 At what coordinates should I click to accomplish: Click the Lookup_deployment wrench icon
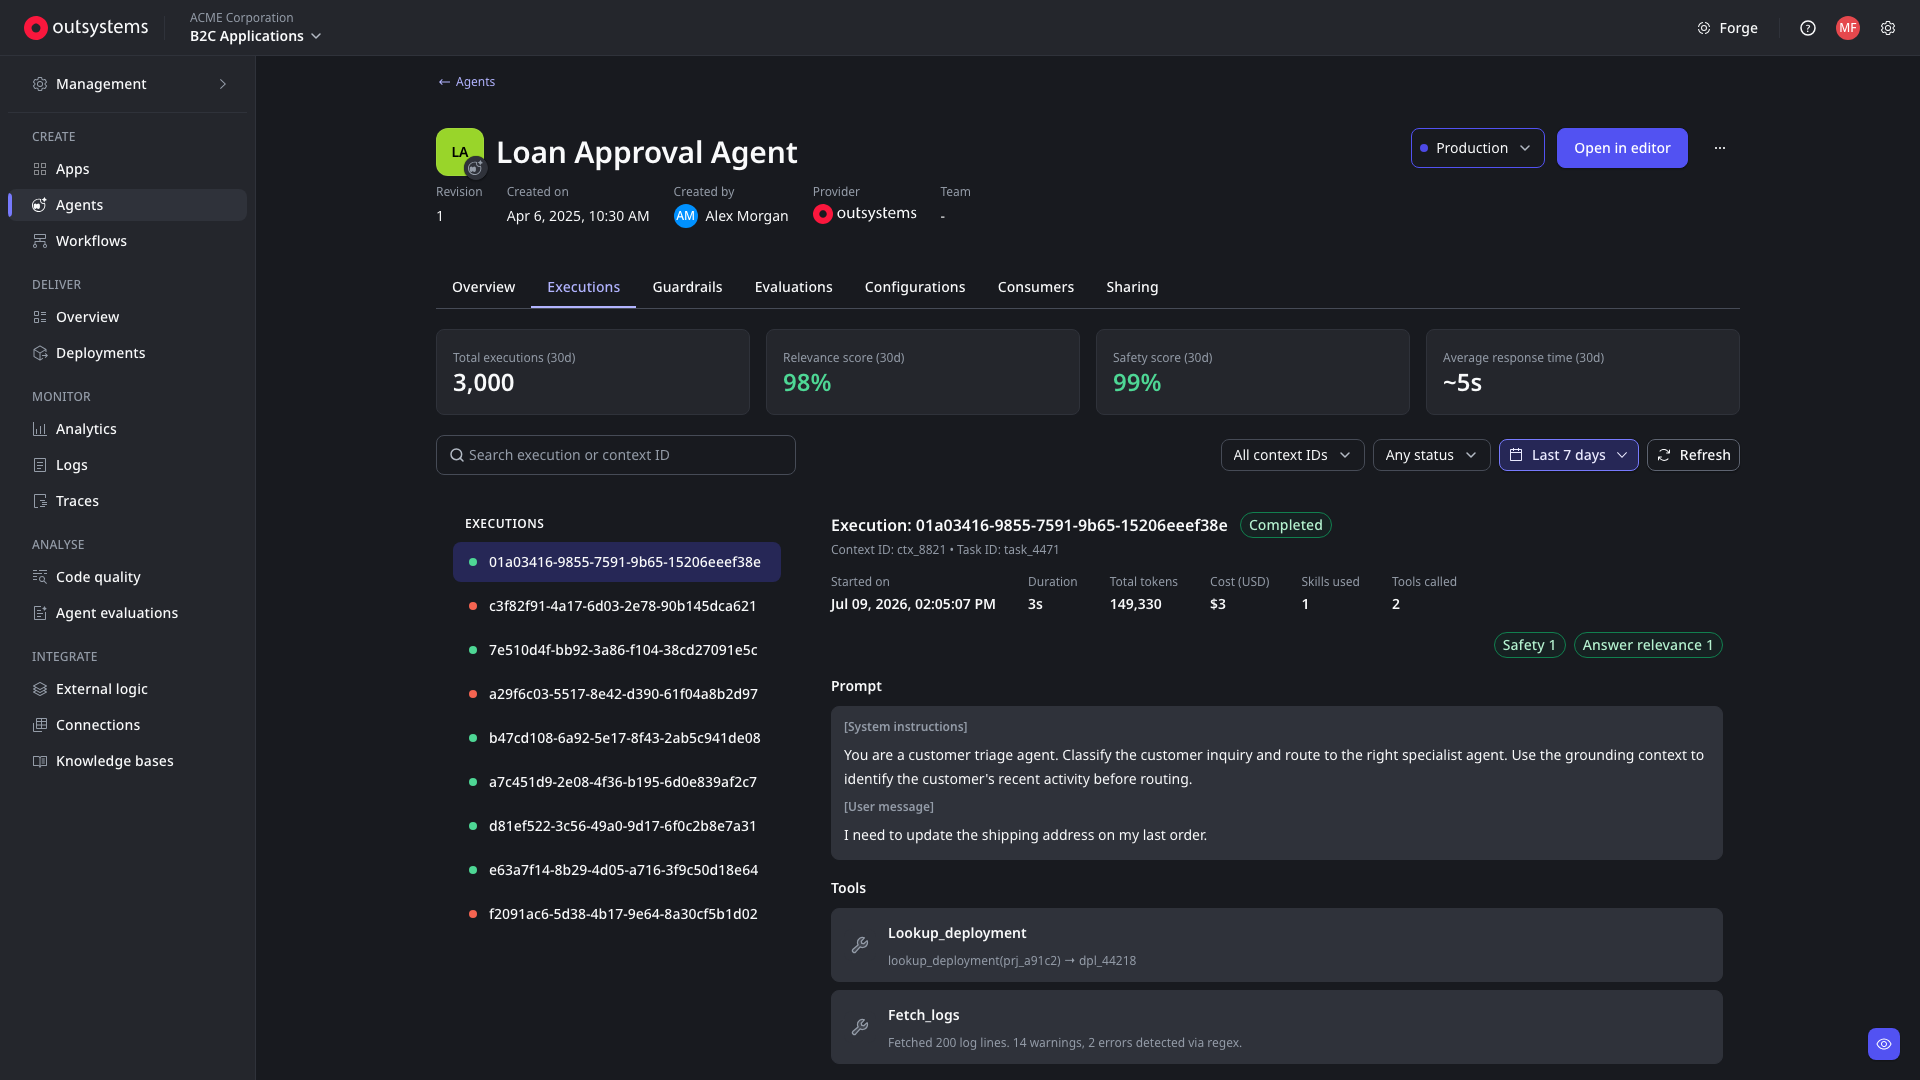coord(860,945)
